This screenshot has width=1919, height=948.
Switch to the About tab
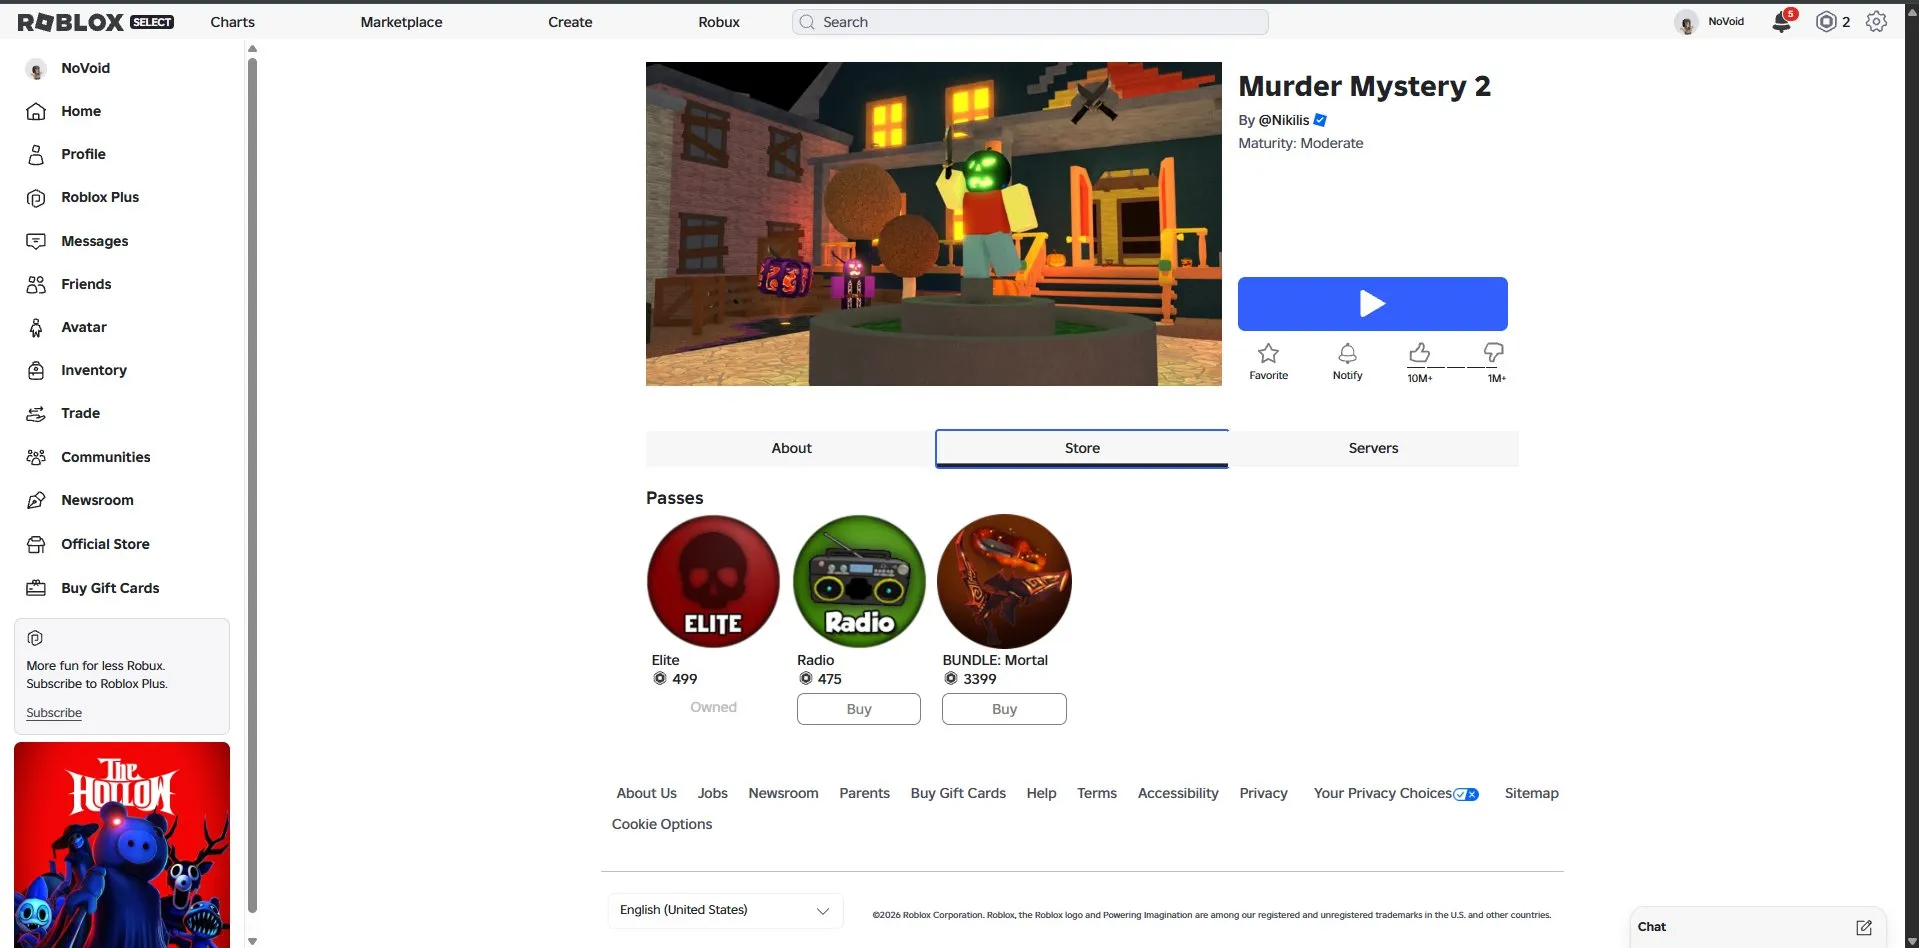[791, 448]
